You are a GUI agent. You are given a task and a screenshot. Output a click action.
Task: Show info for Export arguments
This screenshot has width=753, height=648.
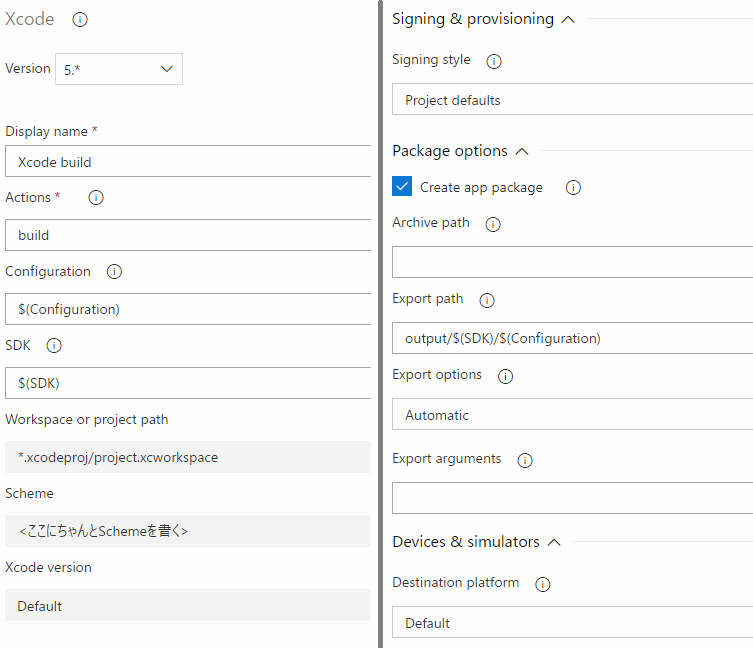point(525,460)
